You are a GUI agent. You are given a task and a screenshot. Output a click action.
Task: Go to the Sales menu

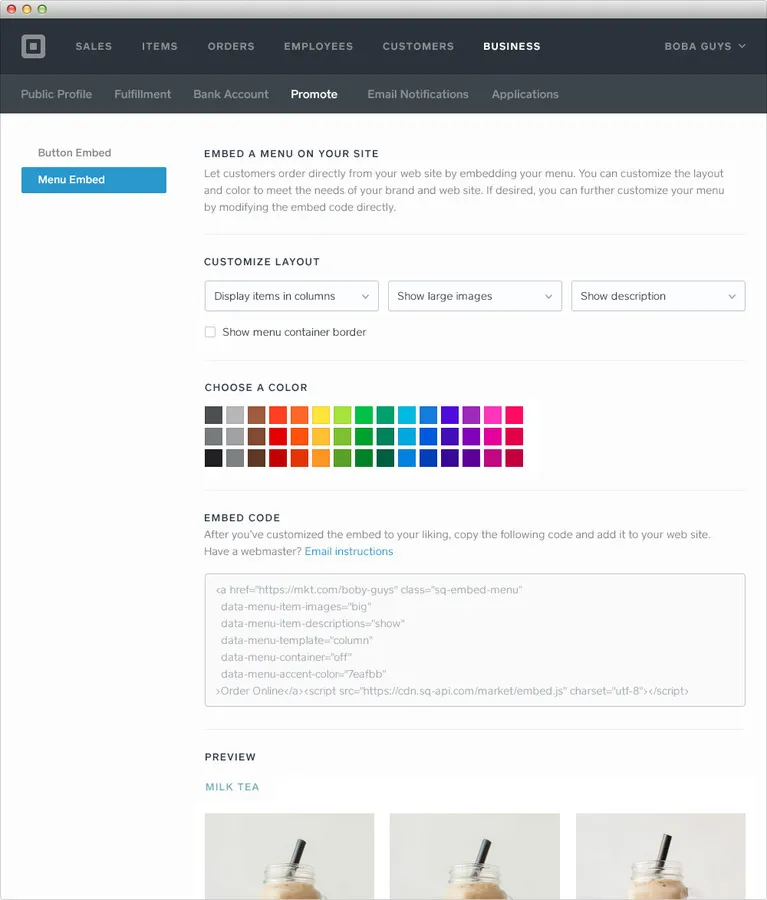94,46
